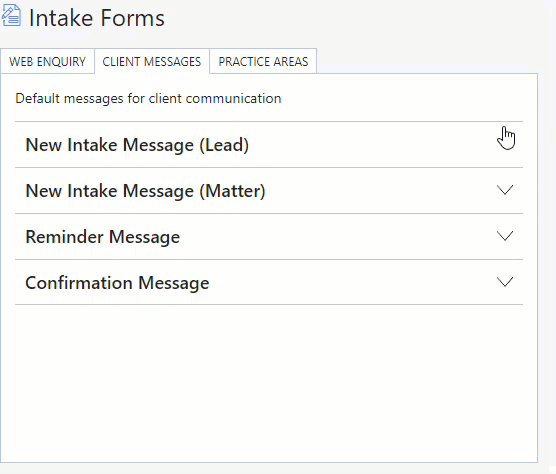Click blank space in the Reminder Message row
Viewport: 556px width, 474px height.
click(337, 236)
